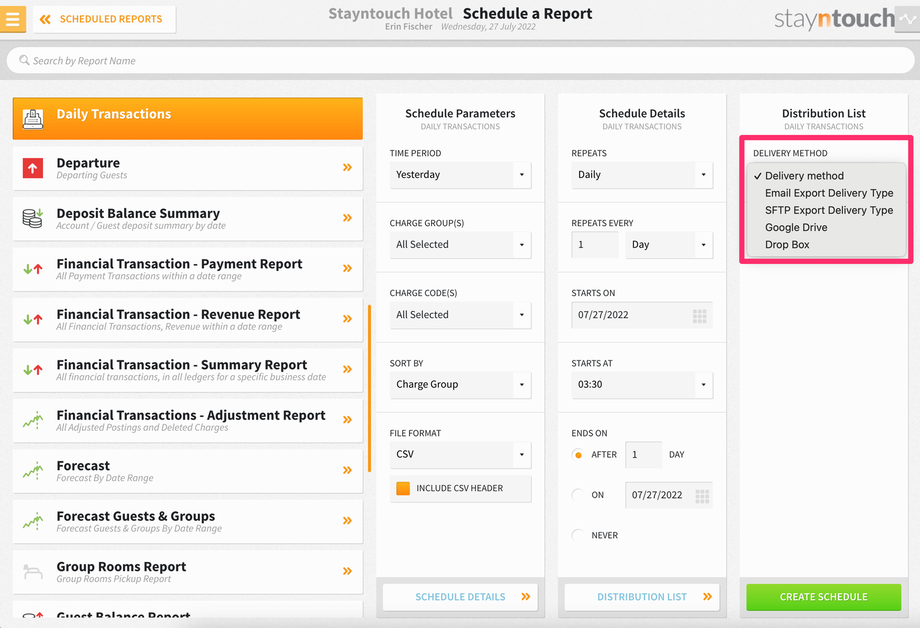Click the Deposit Balance Summary row chevron
Viewport: 920px width, 628px height.
pos(347,218)
